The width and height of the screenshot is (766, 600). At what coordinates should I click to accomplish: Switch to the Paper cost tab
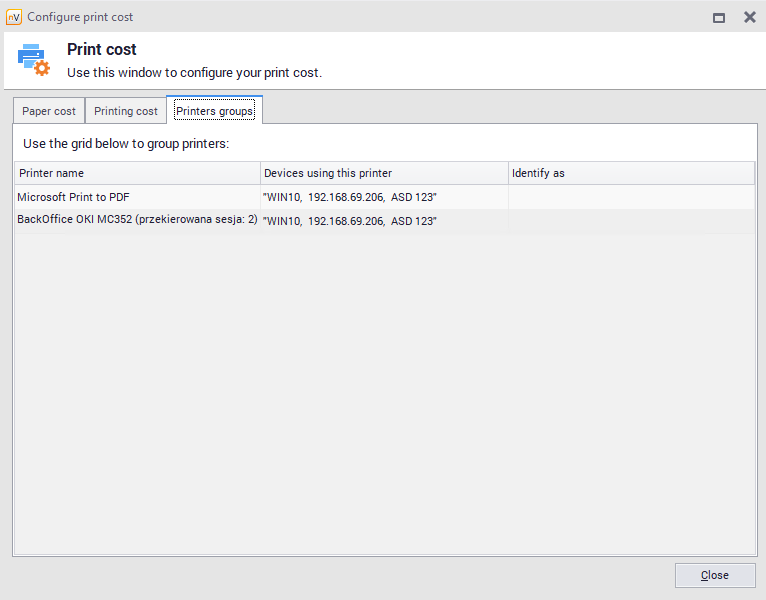coord(49,111)
